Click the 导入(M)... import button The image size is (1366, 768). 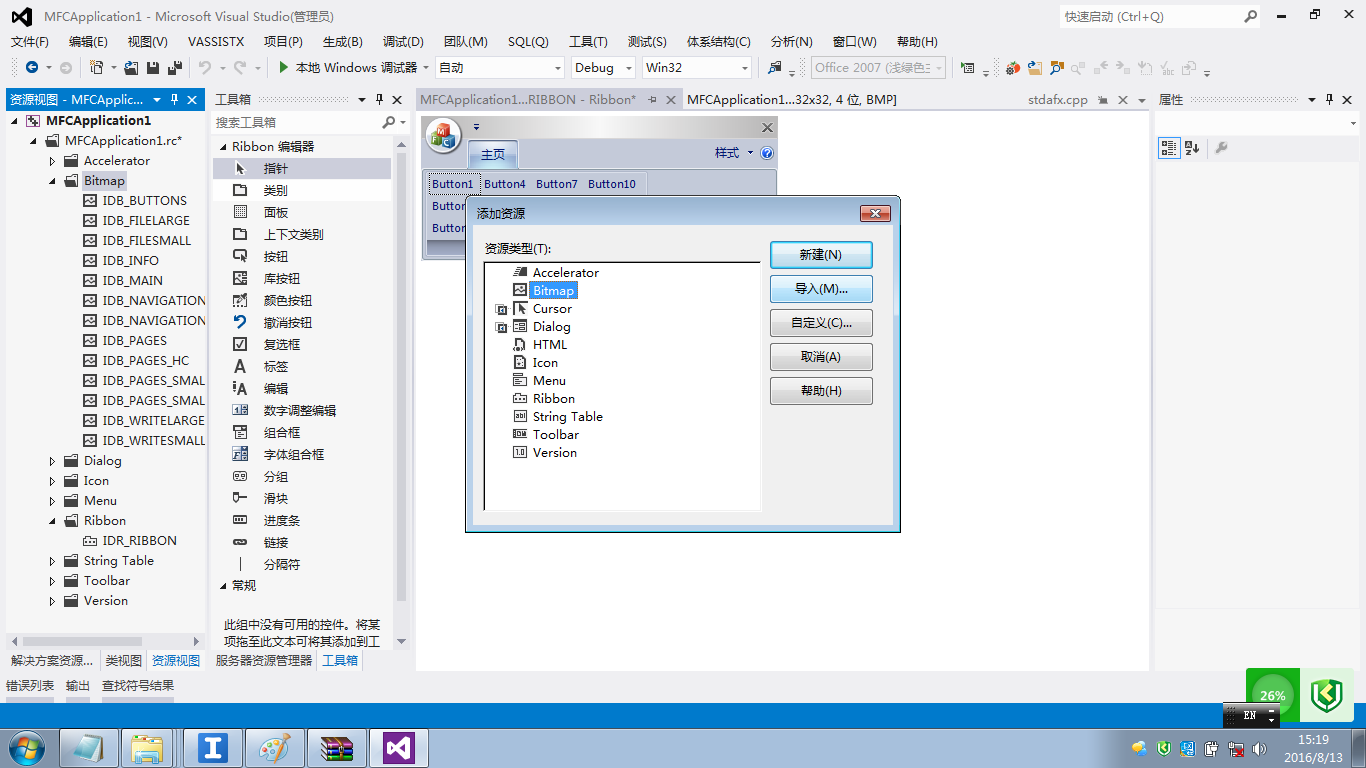pos(820,289)
